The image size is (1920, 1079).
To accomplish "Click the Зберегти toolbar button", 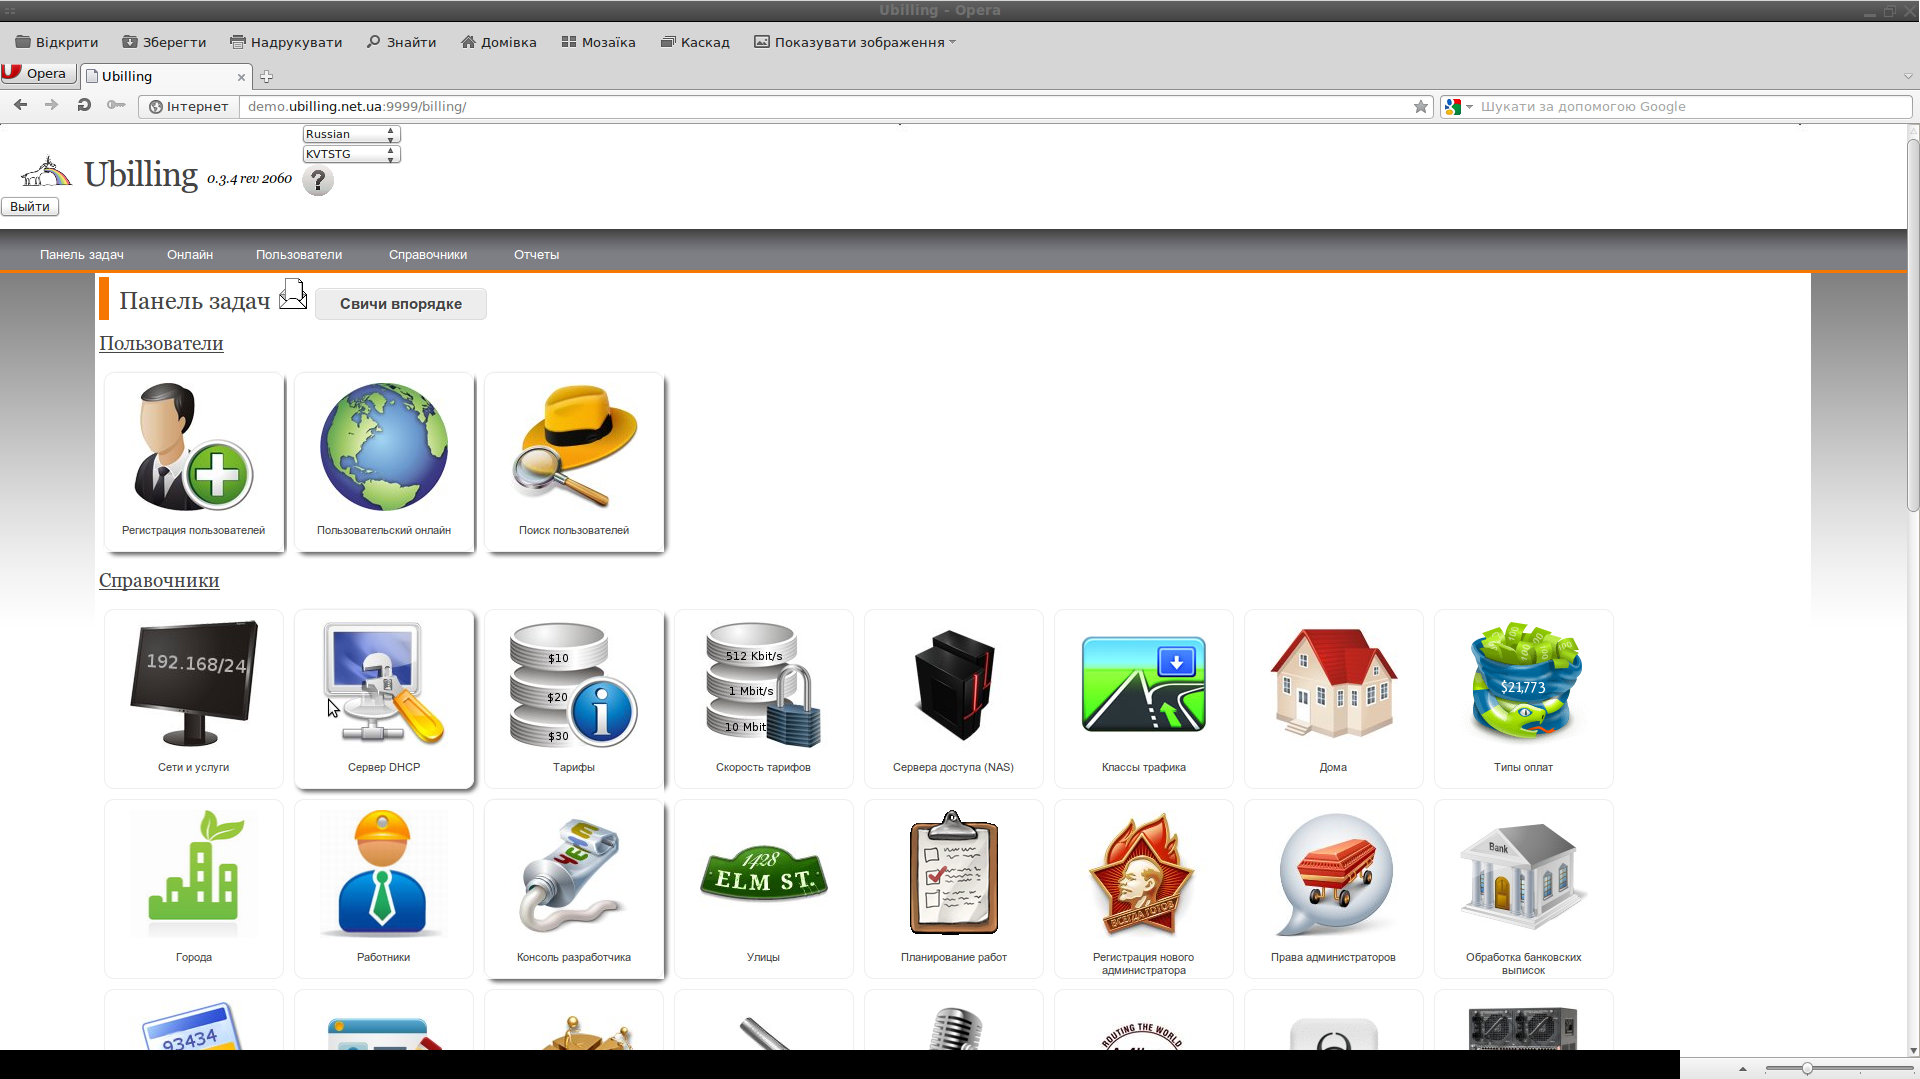I will tap(164, 42).
